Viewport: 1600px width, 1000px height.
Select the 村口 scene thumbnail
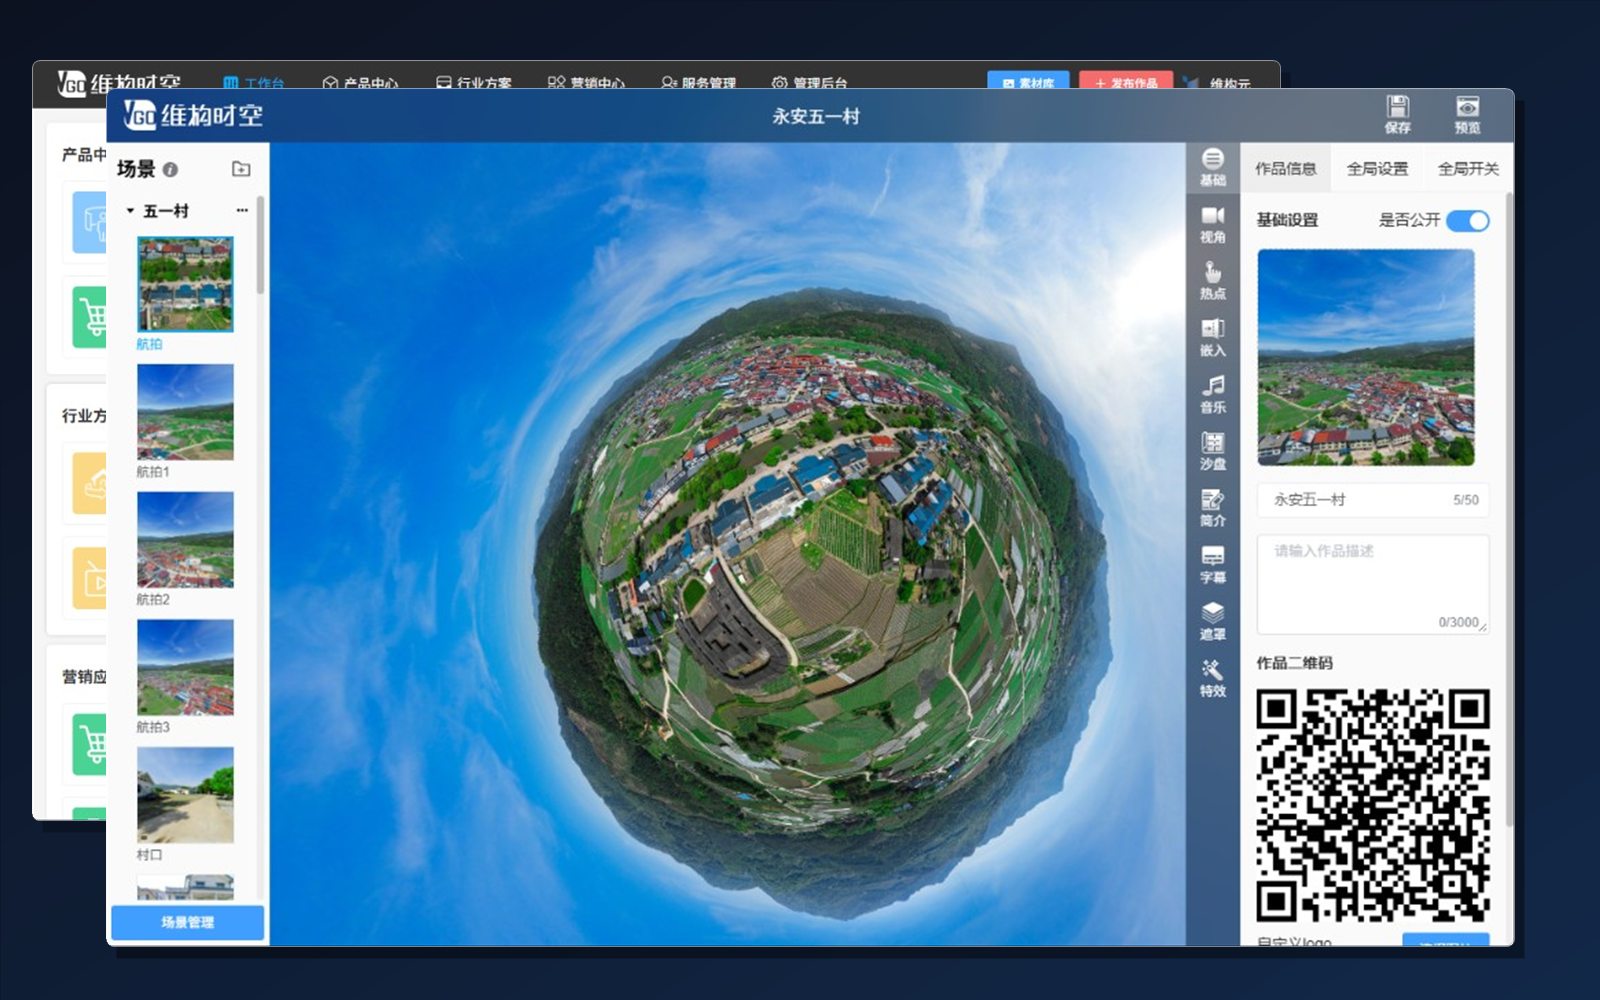click(185, 795)
